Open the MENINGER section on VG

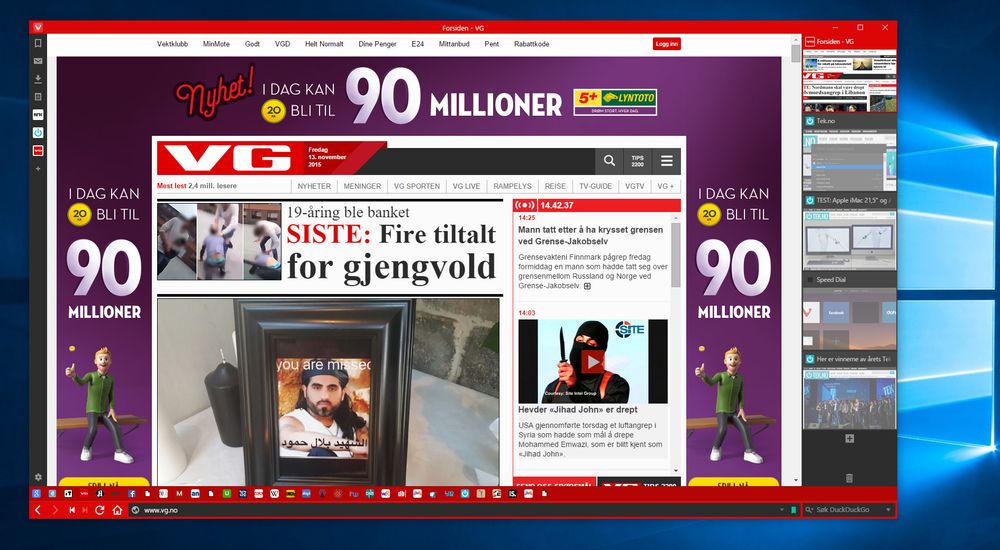(362, 186)
